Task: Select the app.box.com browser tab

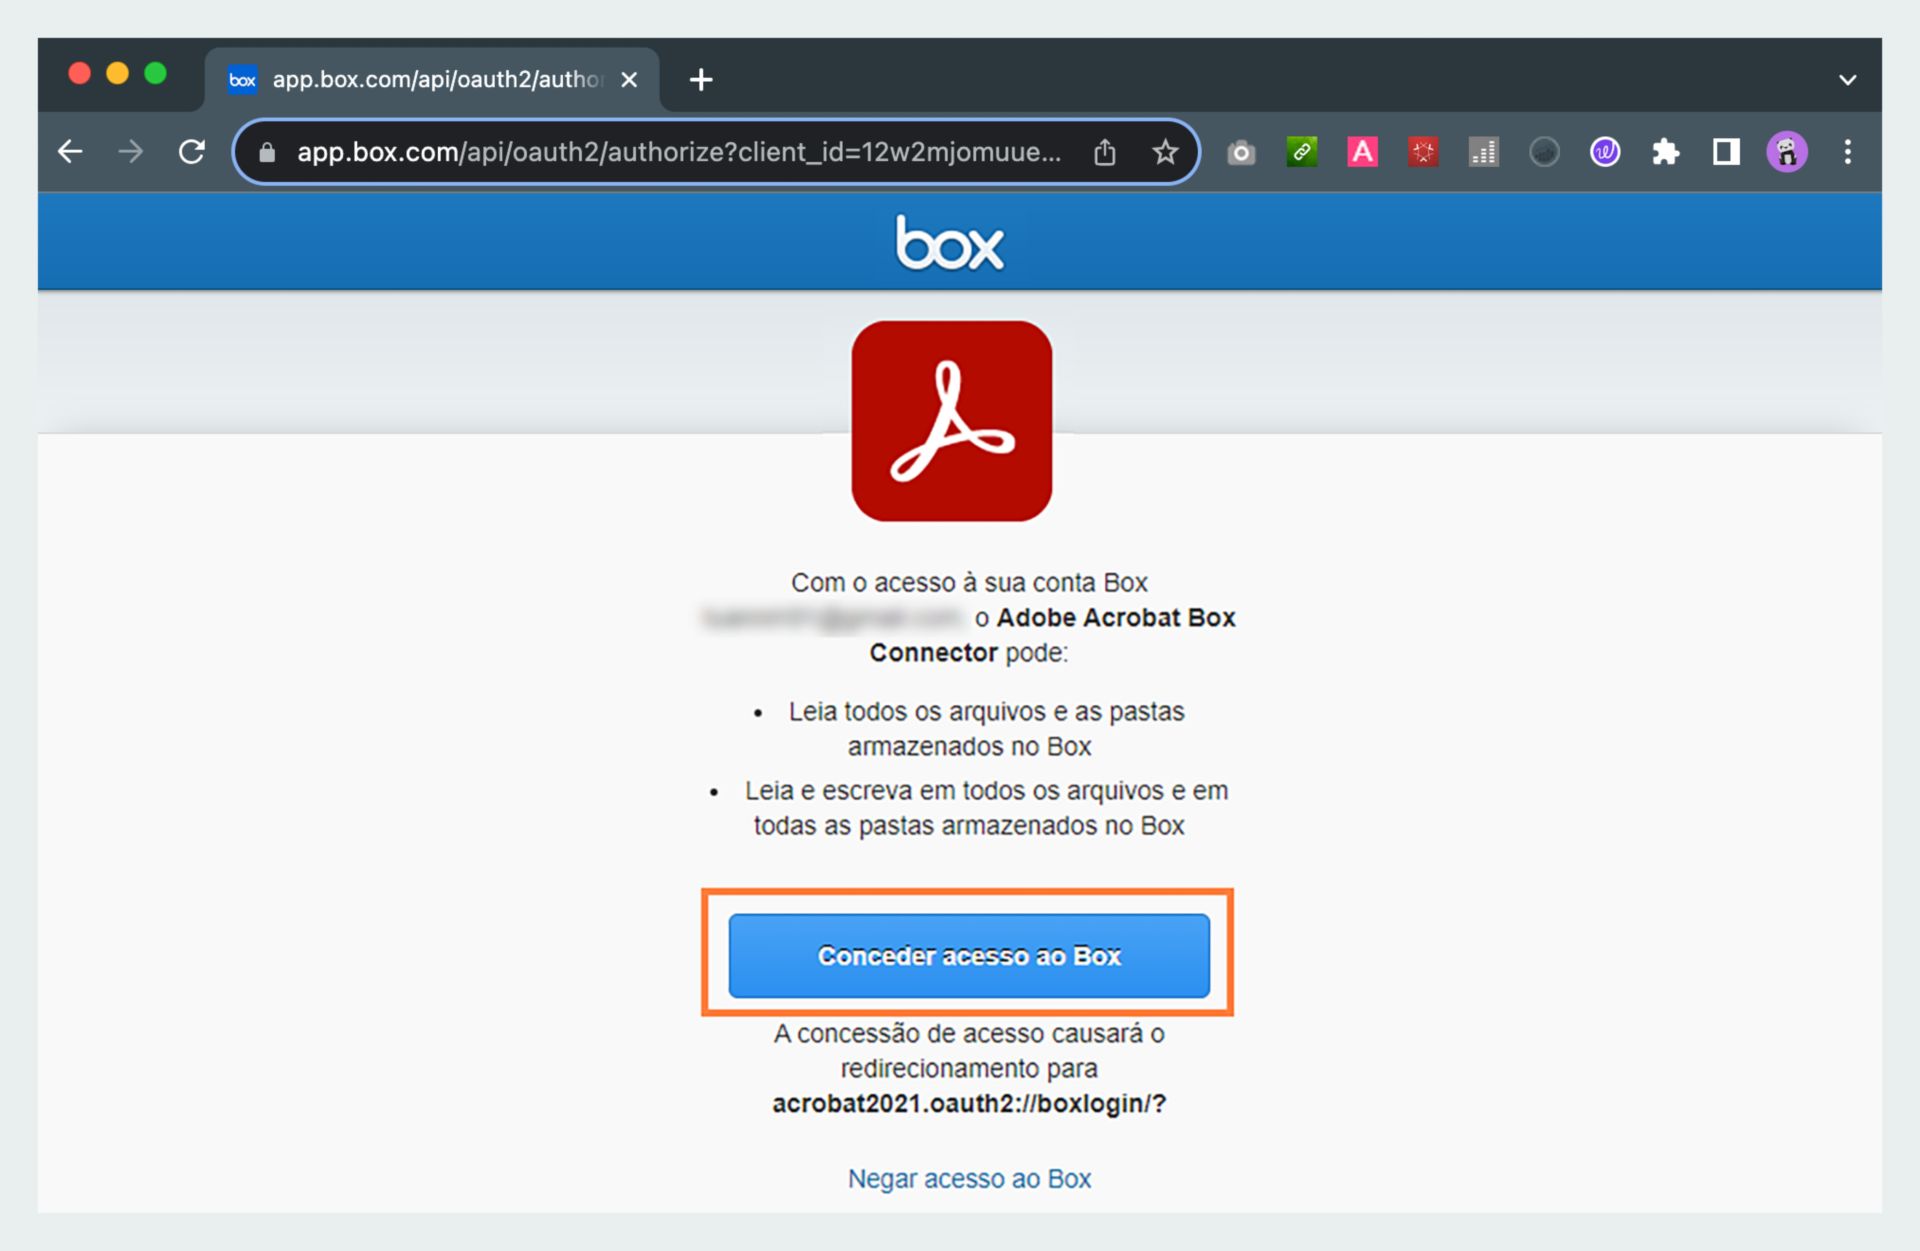Action: coord(420,79)
